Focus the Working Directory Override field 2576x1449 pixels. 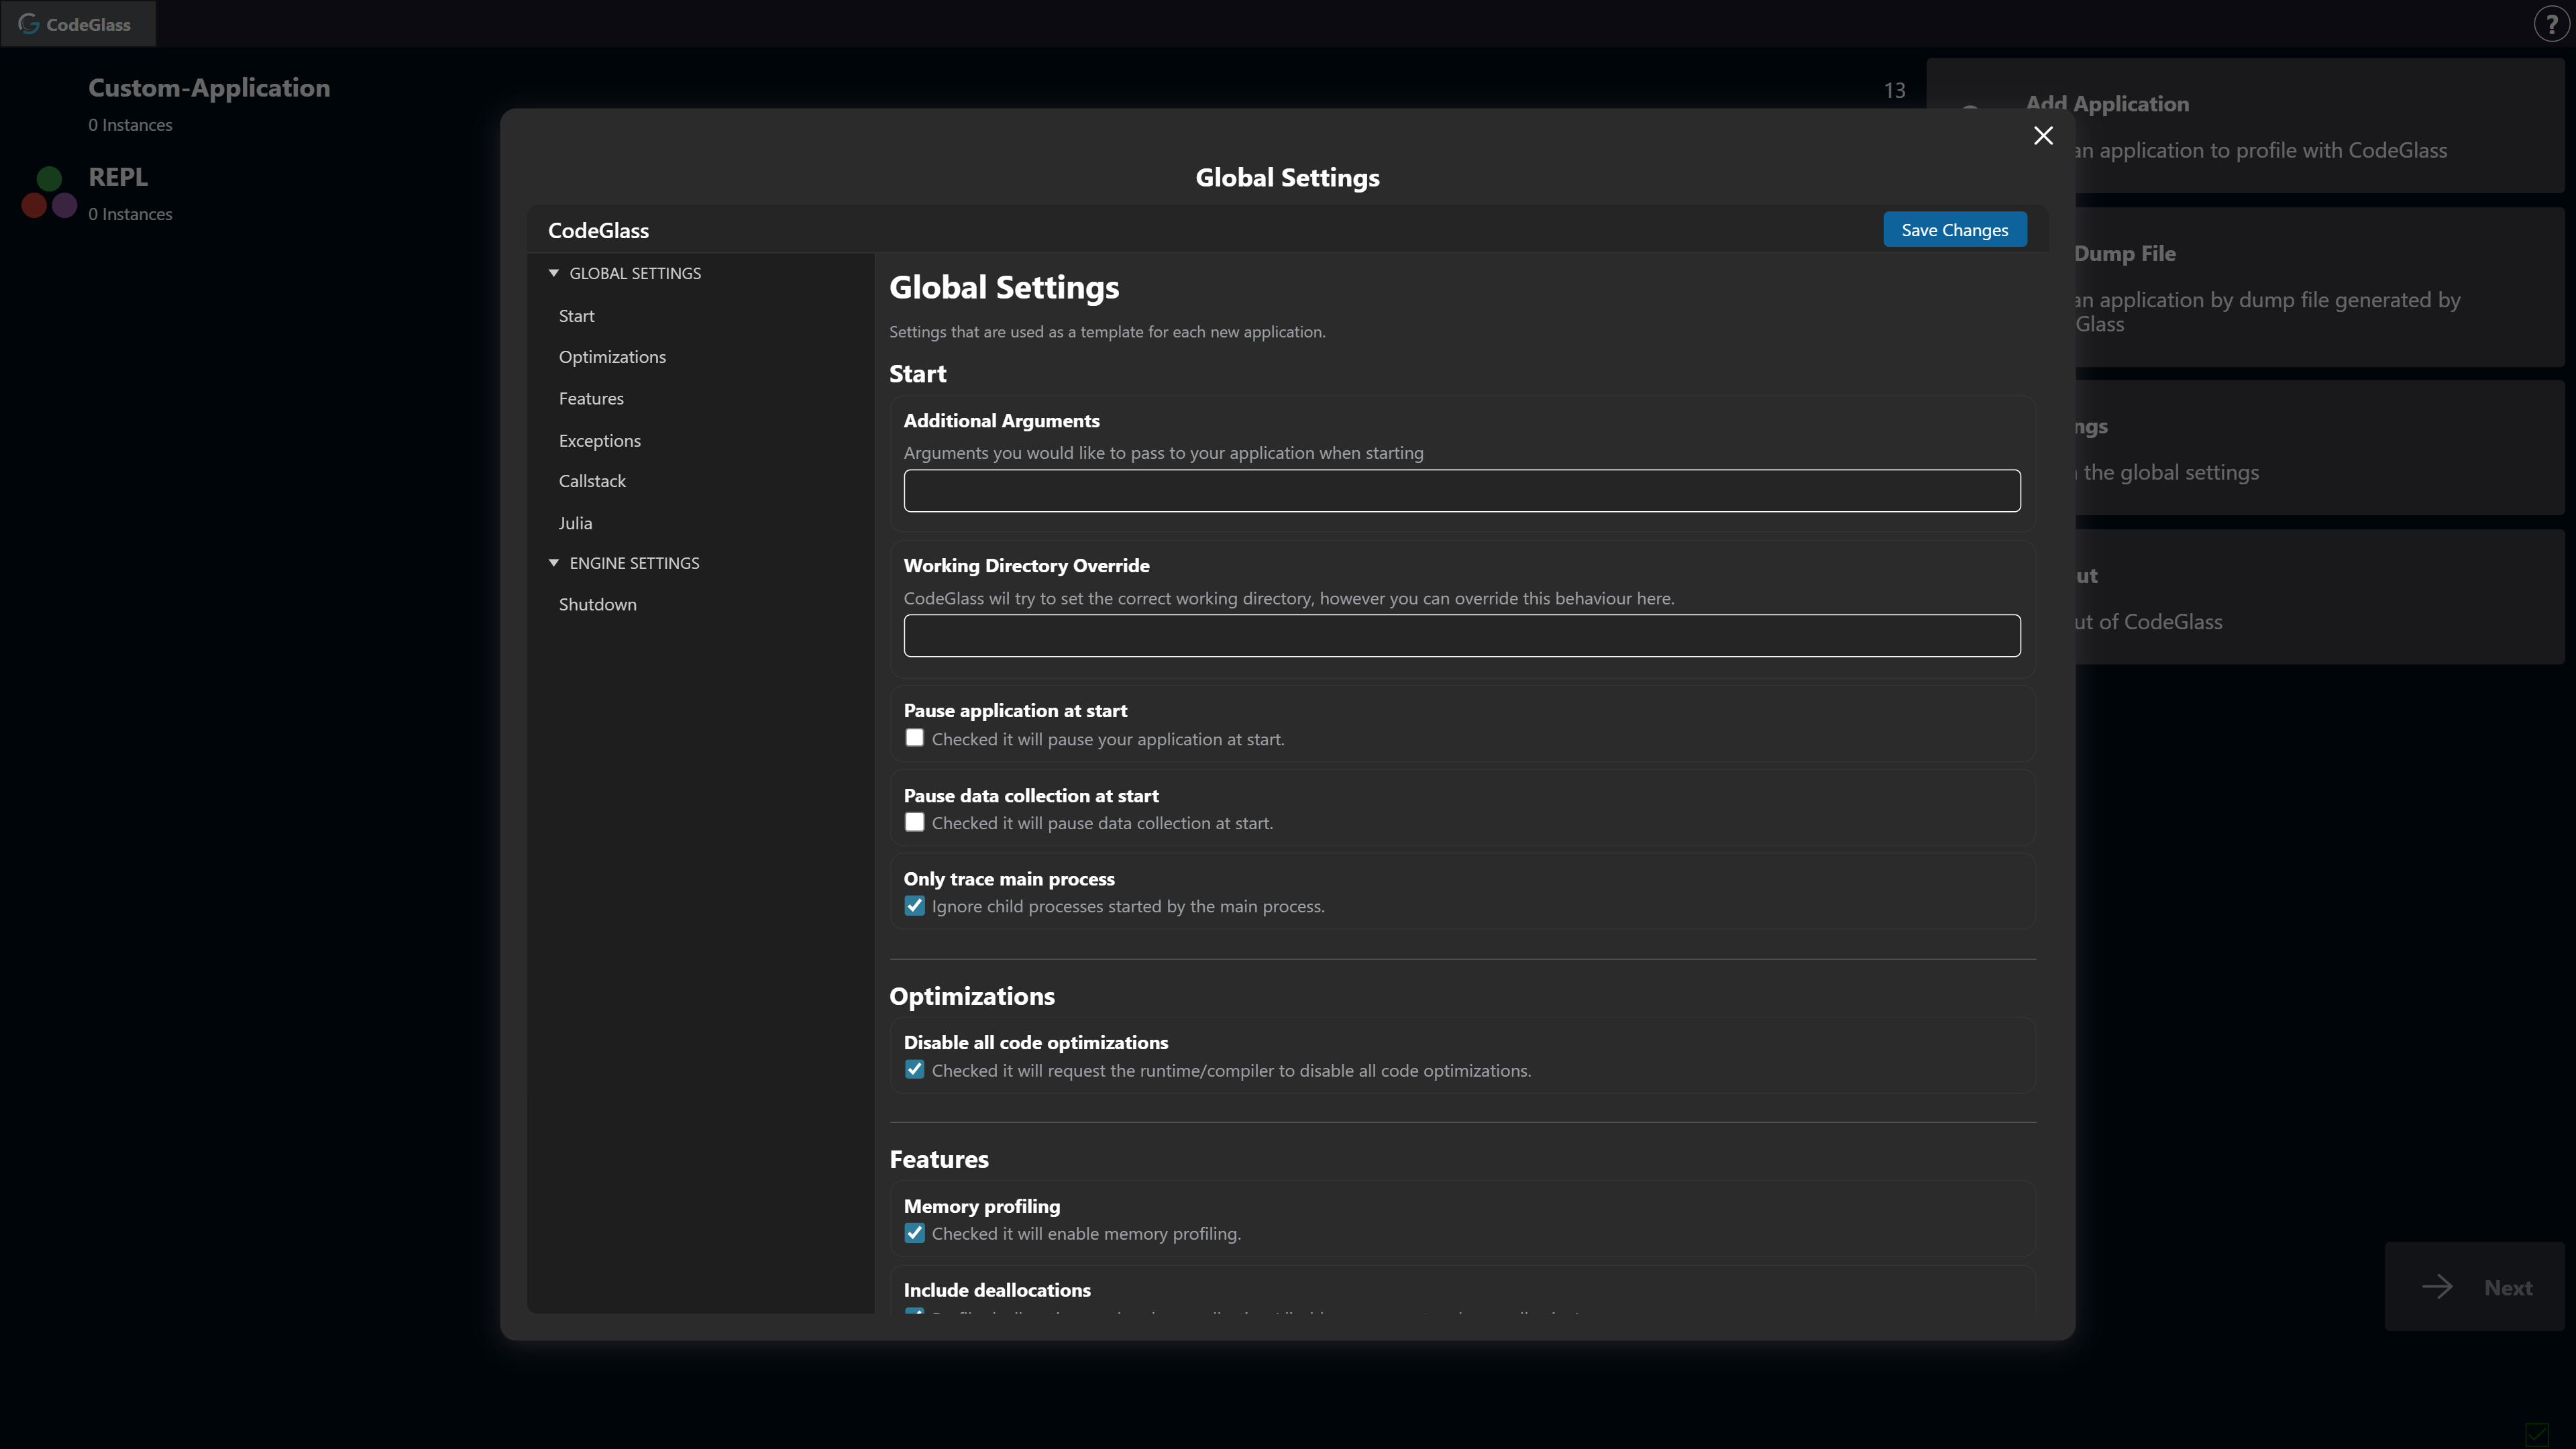(x=1461, y=636)
